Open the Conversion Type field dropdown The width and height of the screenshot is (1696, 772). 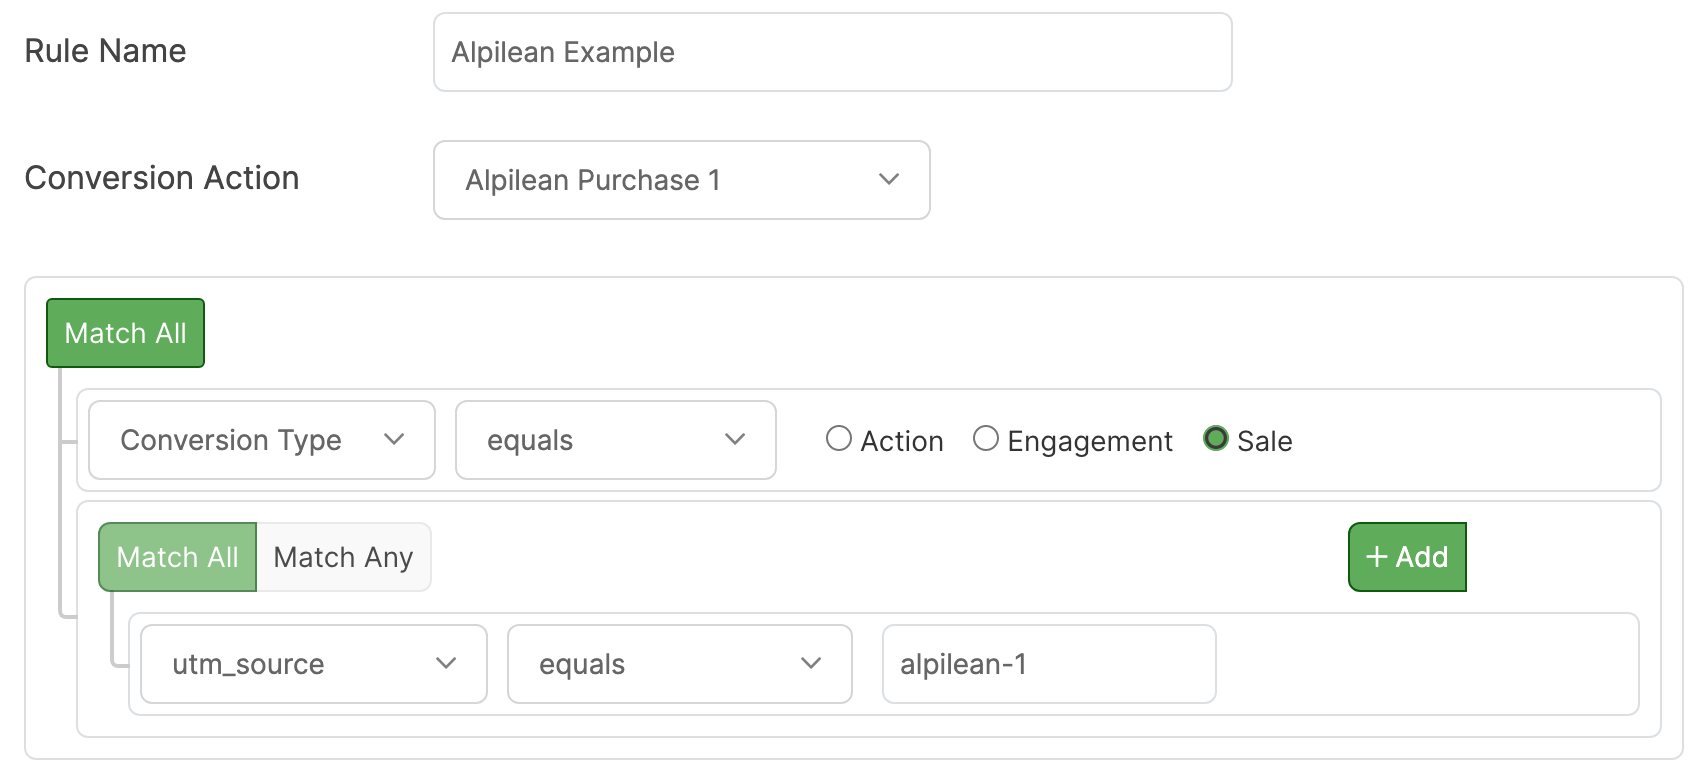(x=260, y=440)
